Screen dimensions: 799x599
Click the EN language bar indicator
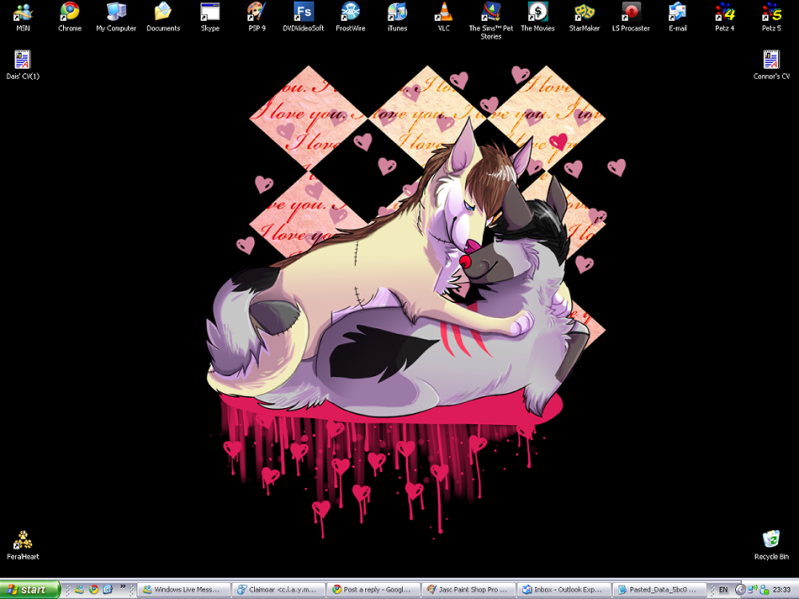[x=723, y=590]
